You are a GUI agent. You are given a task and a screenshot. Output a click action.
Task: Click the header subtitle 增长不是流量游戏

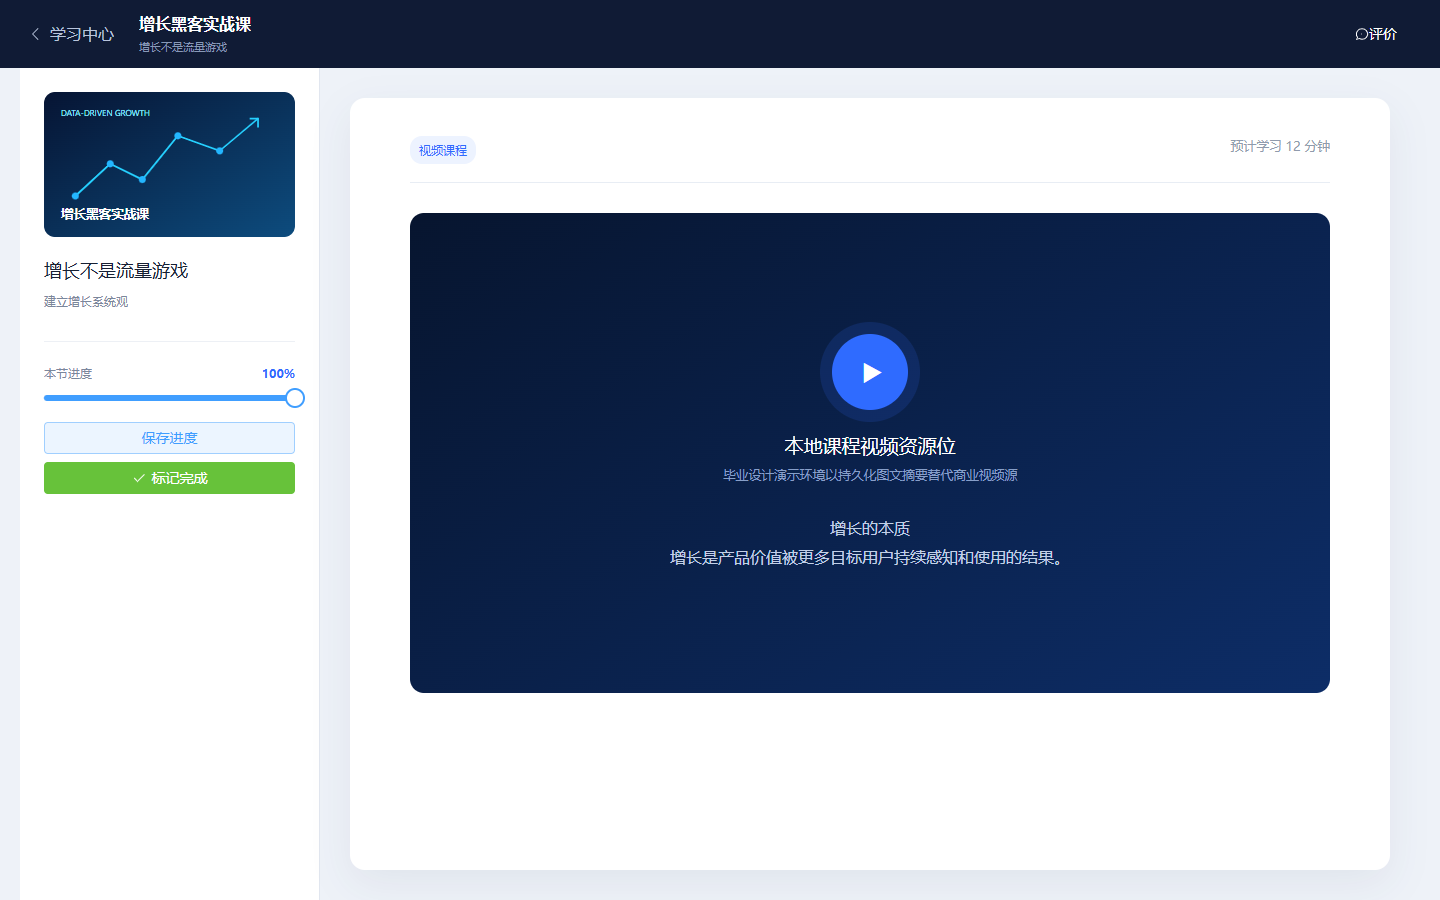click(183, 47)
